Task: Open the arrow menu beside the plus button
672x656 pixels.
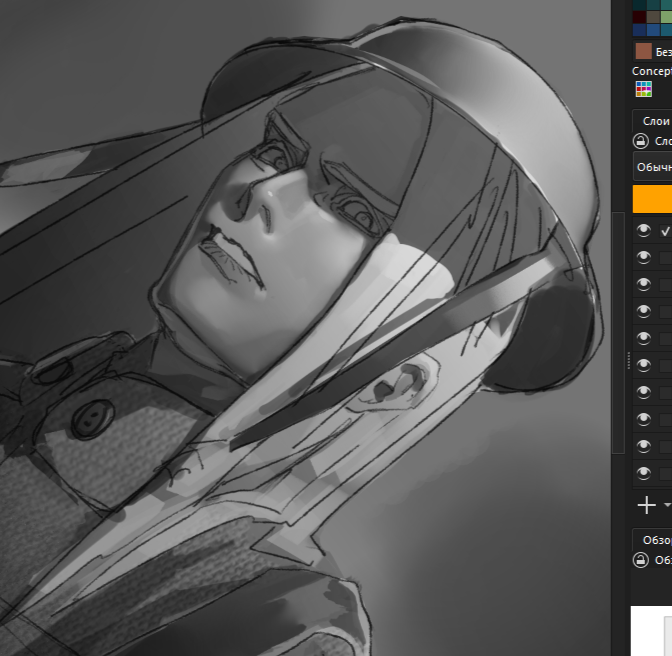Action: pos(667,505)
